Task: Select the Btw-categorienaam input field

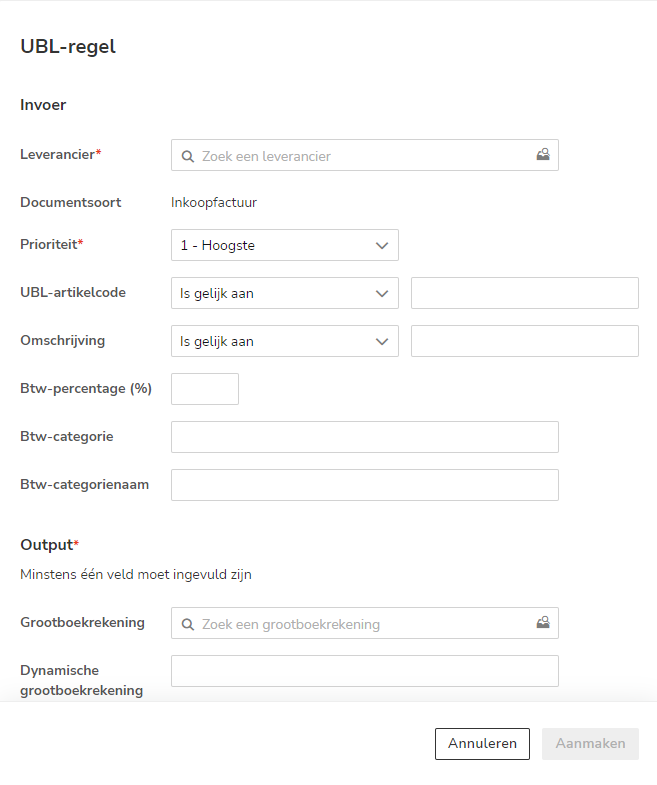Action: coord(364,485)
